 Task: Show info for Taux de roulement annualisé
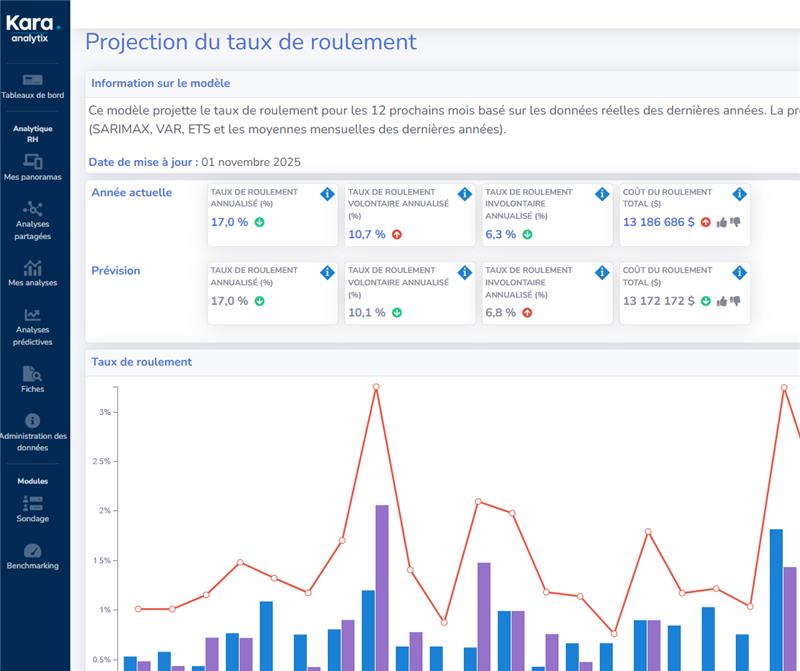(330, 195)
